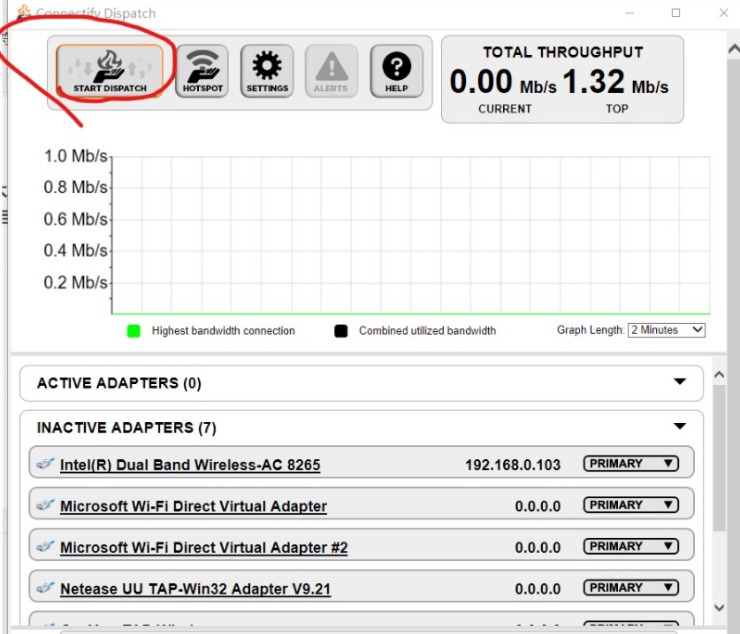Open Microsoft Wi-Fi Direct Virtual Adapter #2 link
The height and width of the screenshot is (634, 740).
tap(204, 548)
